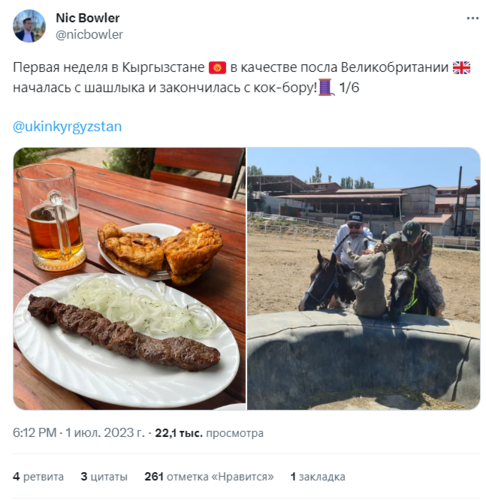The width and height of the screenshot is (486, 500).
Task: Show the 4 ретвита list
Action: tap(38, 476)
